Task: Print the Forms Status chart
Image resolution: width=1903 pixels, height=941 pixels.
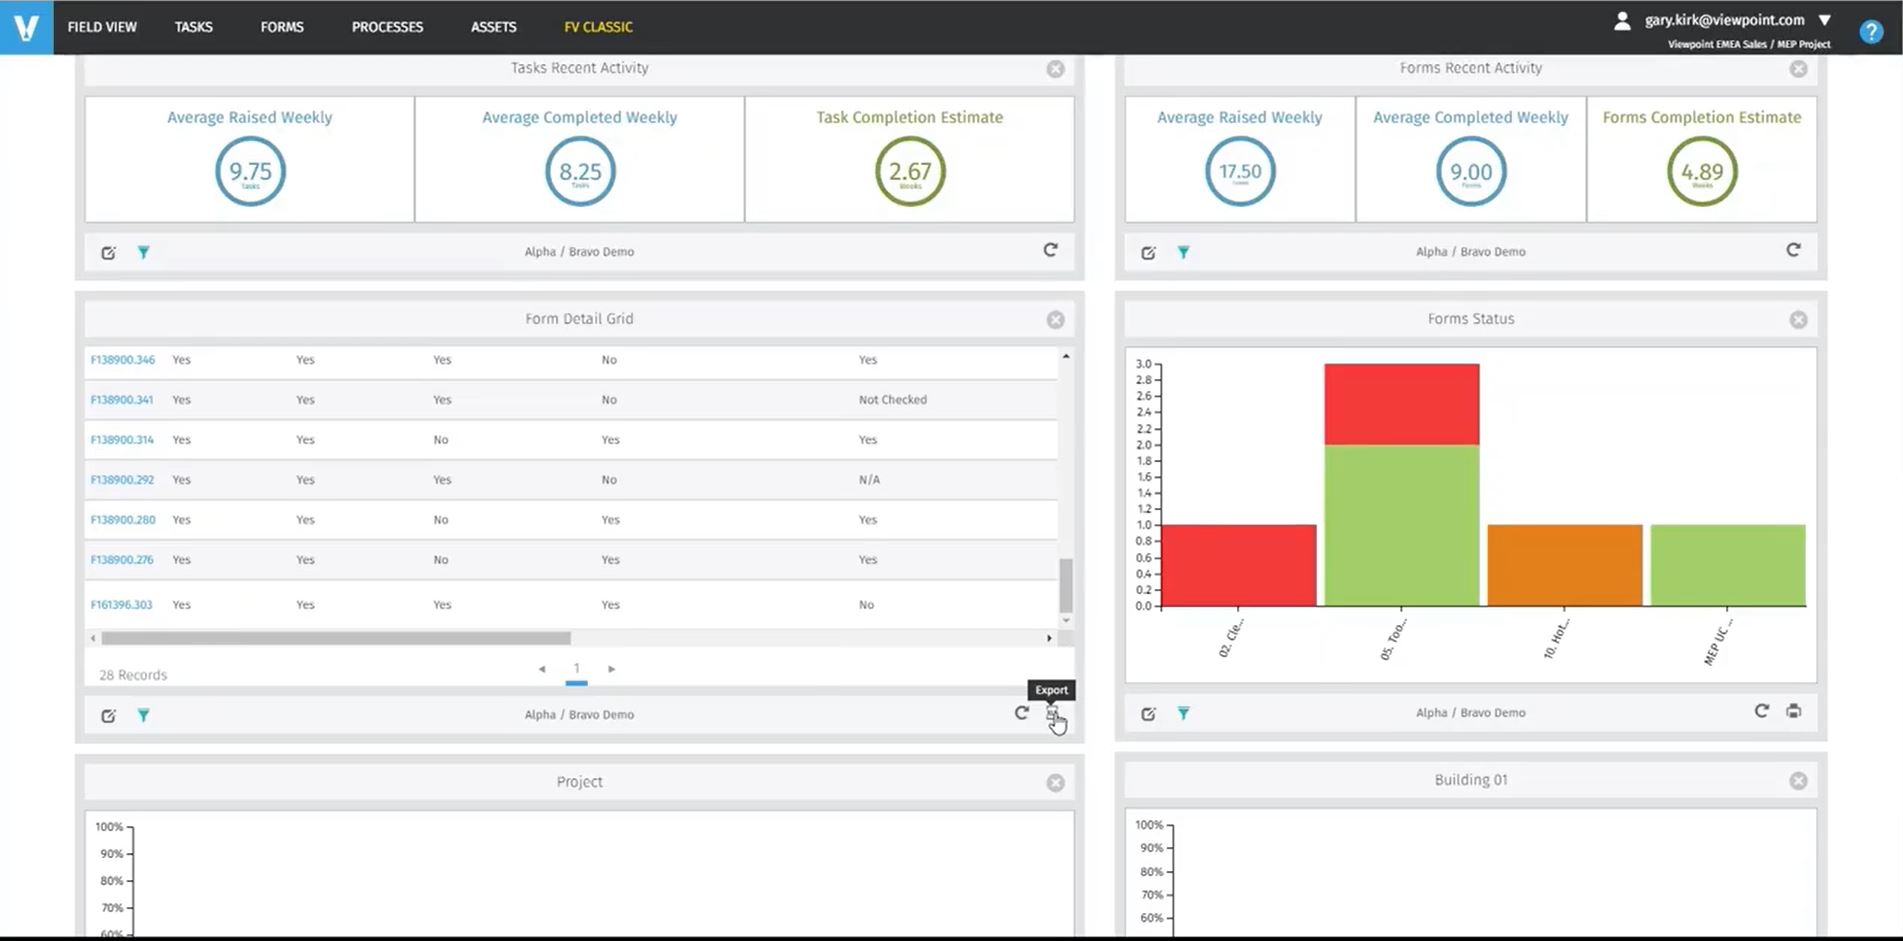Action: pyautogui.click(x=1794, y=710)
